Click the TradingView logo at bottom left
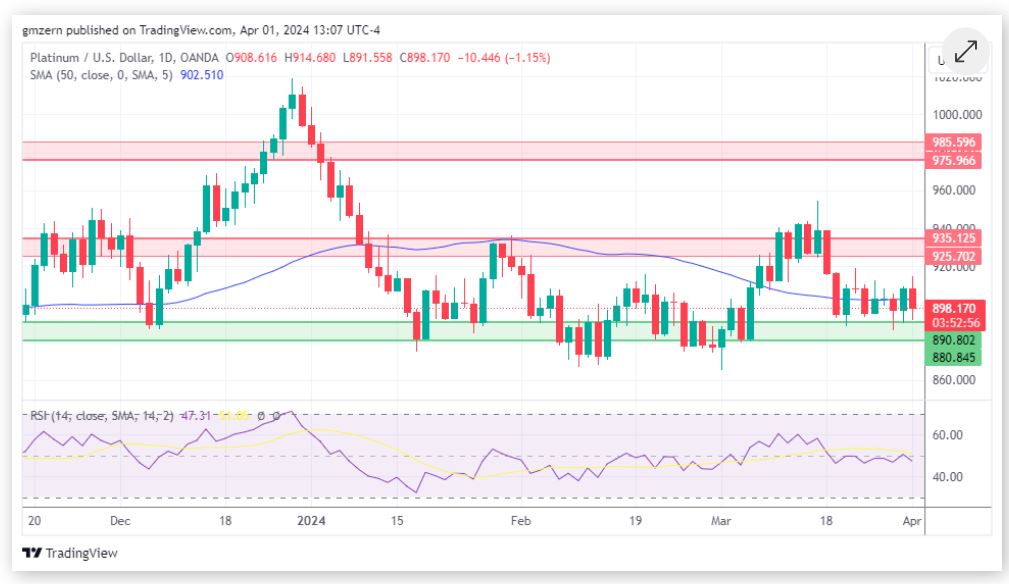This screenshot has width=1009, height=584. [56, 552]
